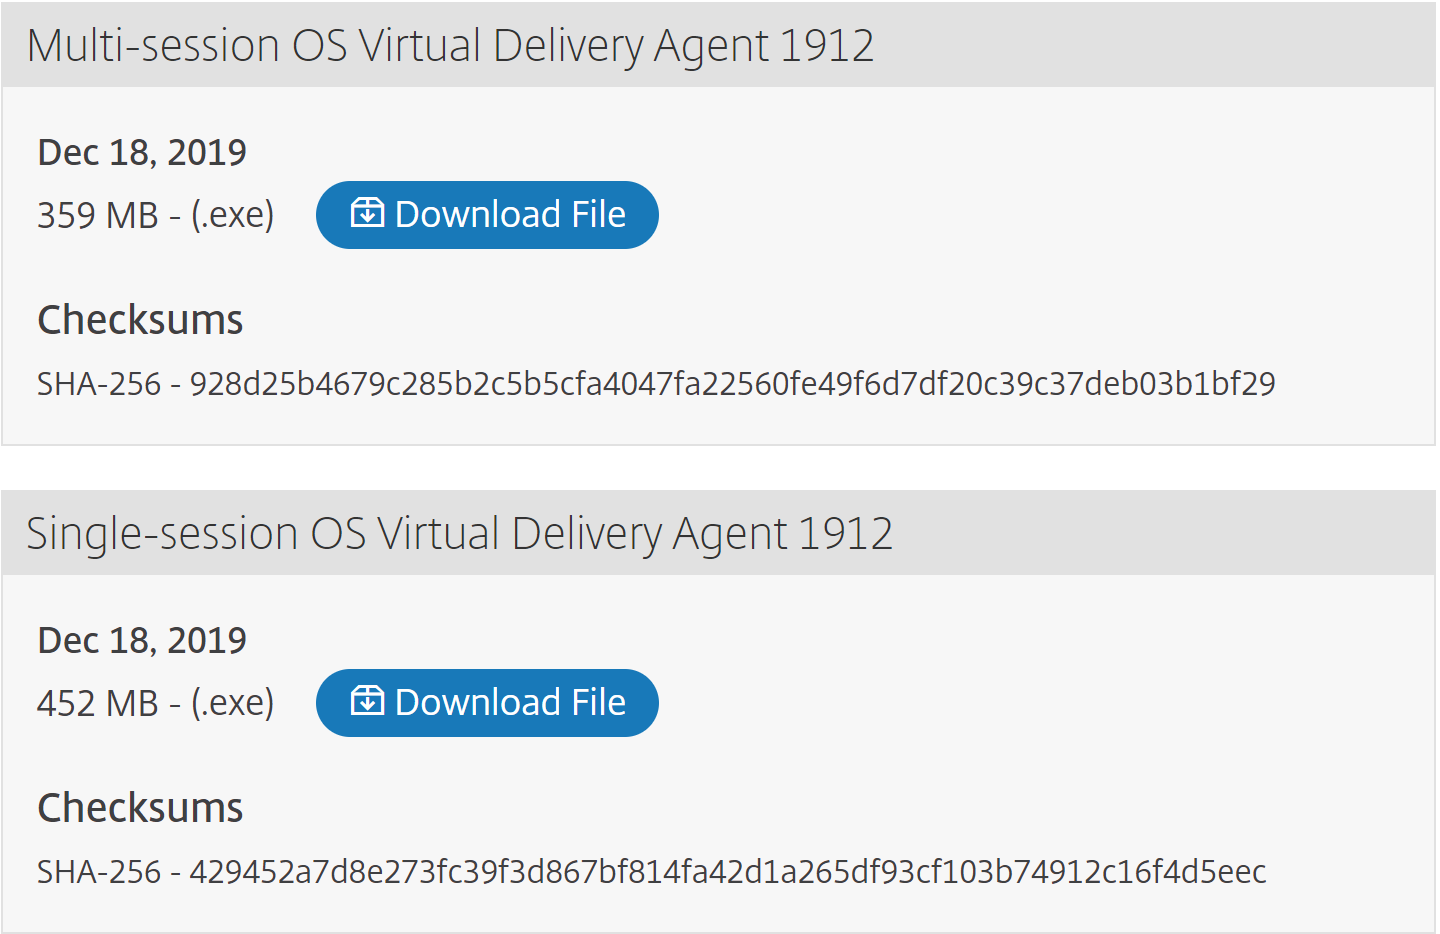The width and height of the screenshot is (1440, 934).
Task: Collapse the Single-session OS Virtual Delivery Agent 1912 section
Action: tap(458, 532)
